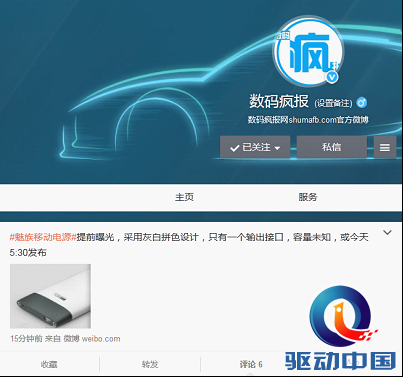Switch to the 服务 tab

[x=308, y=197]
